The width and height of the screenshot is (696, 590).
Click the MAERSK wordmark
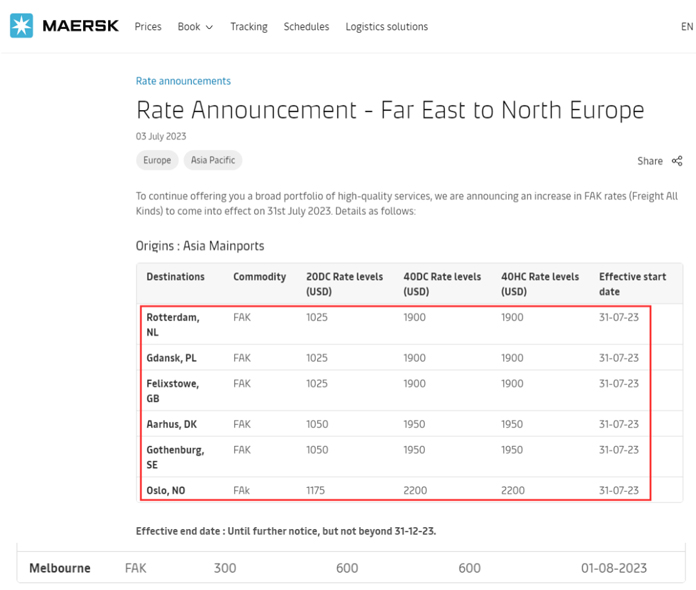80,26
